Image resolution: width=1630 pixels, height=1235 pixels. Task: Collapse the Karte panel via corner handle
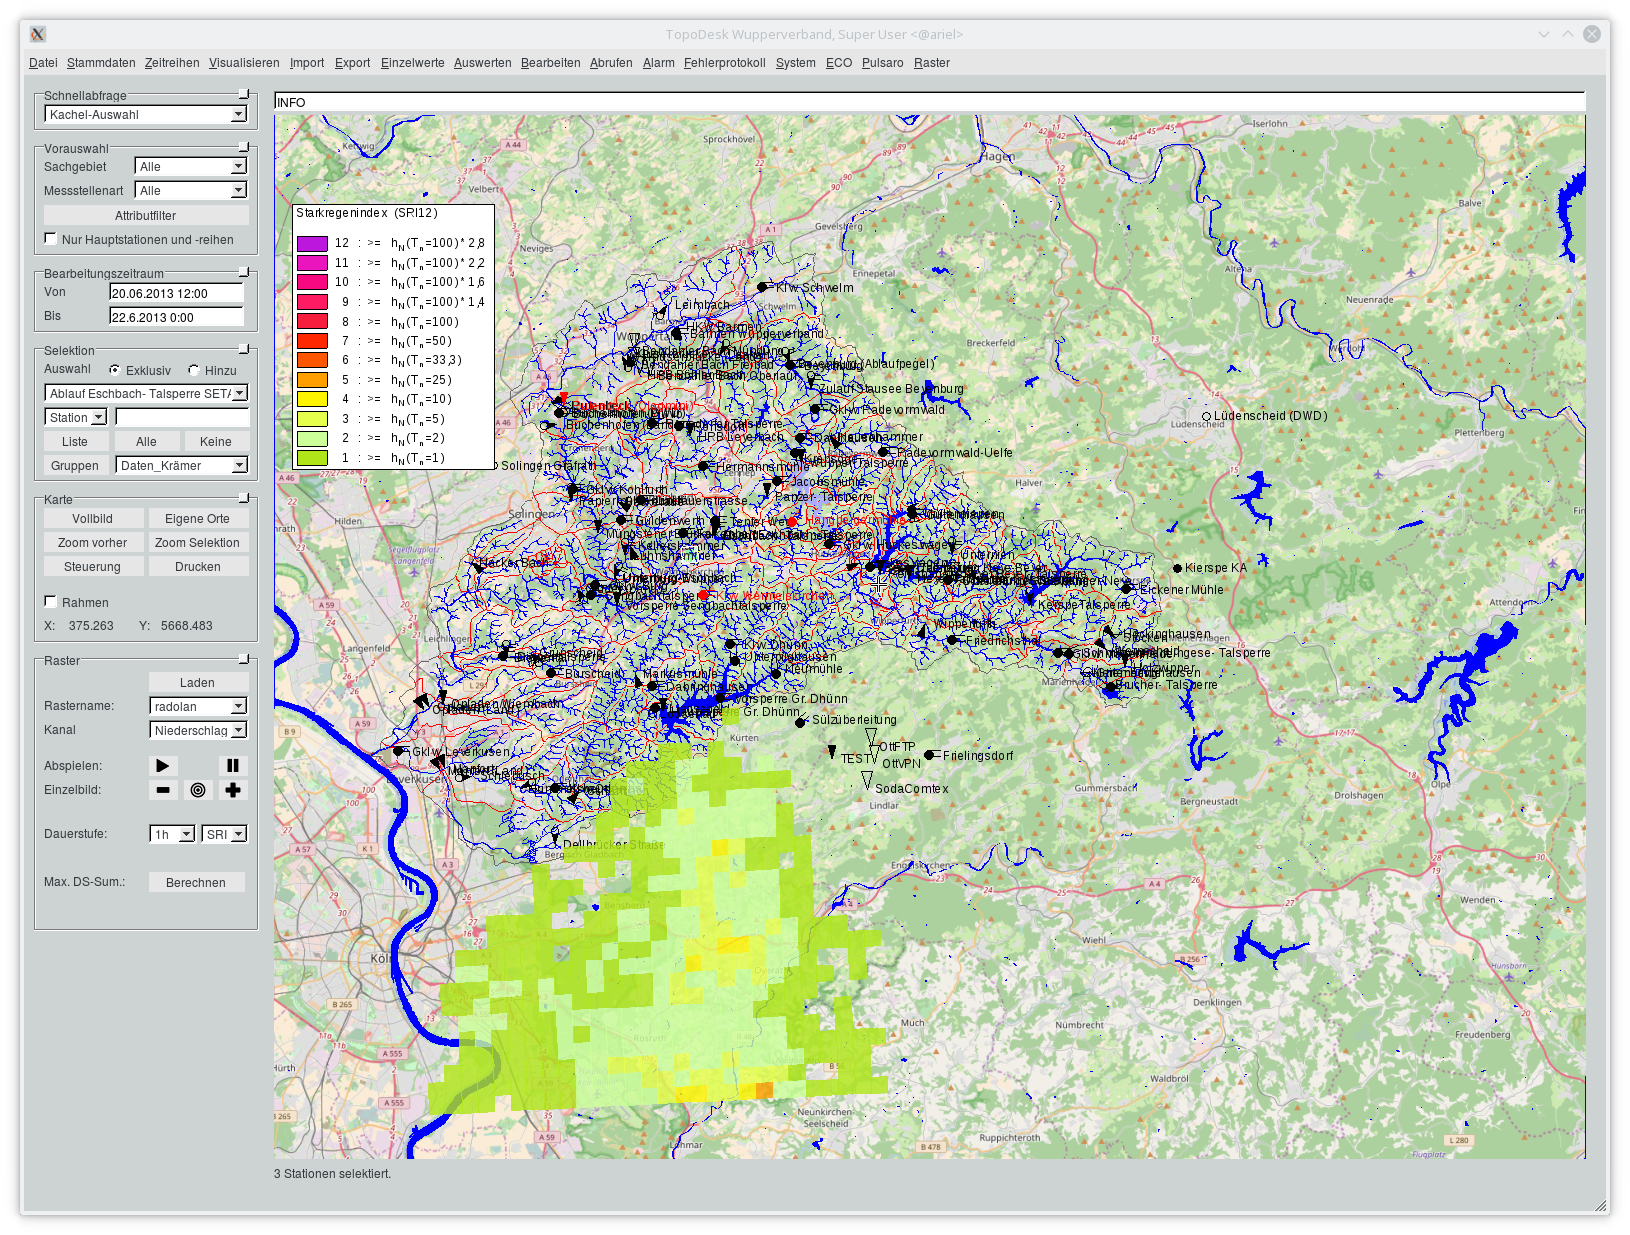pos(243,498)
